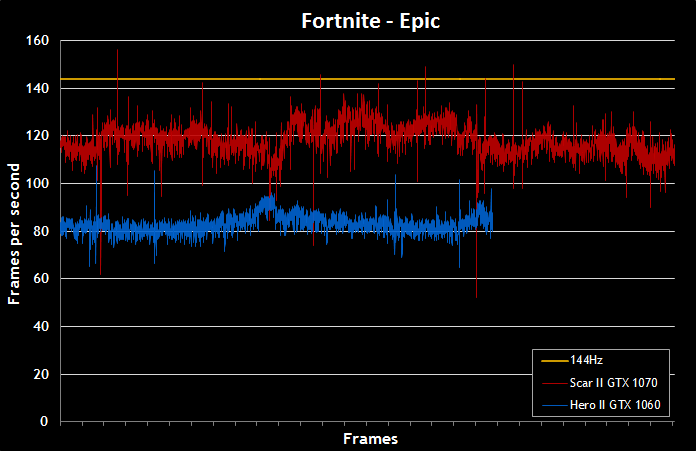Screen dimensions: 696x451
Task: Click the "160" y-axis label
Action: [x=37, y=40]
